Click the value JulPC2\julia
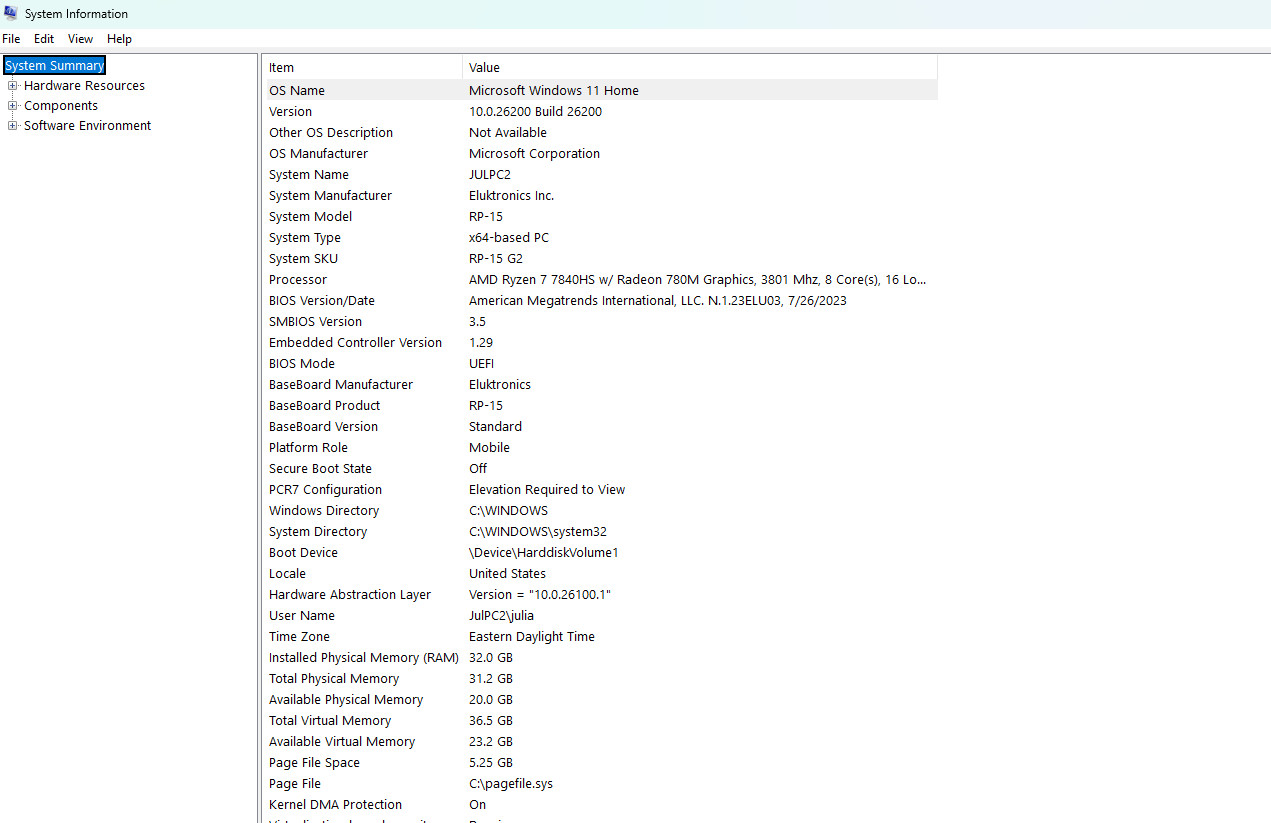This screenshot has width=1271, height=823. 502,616
